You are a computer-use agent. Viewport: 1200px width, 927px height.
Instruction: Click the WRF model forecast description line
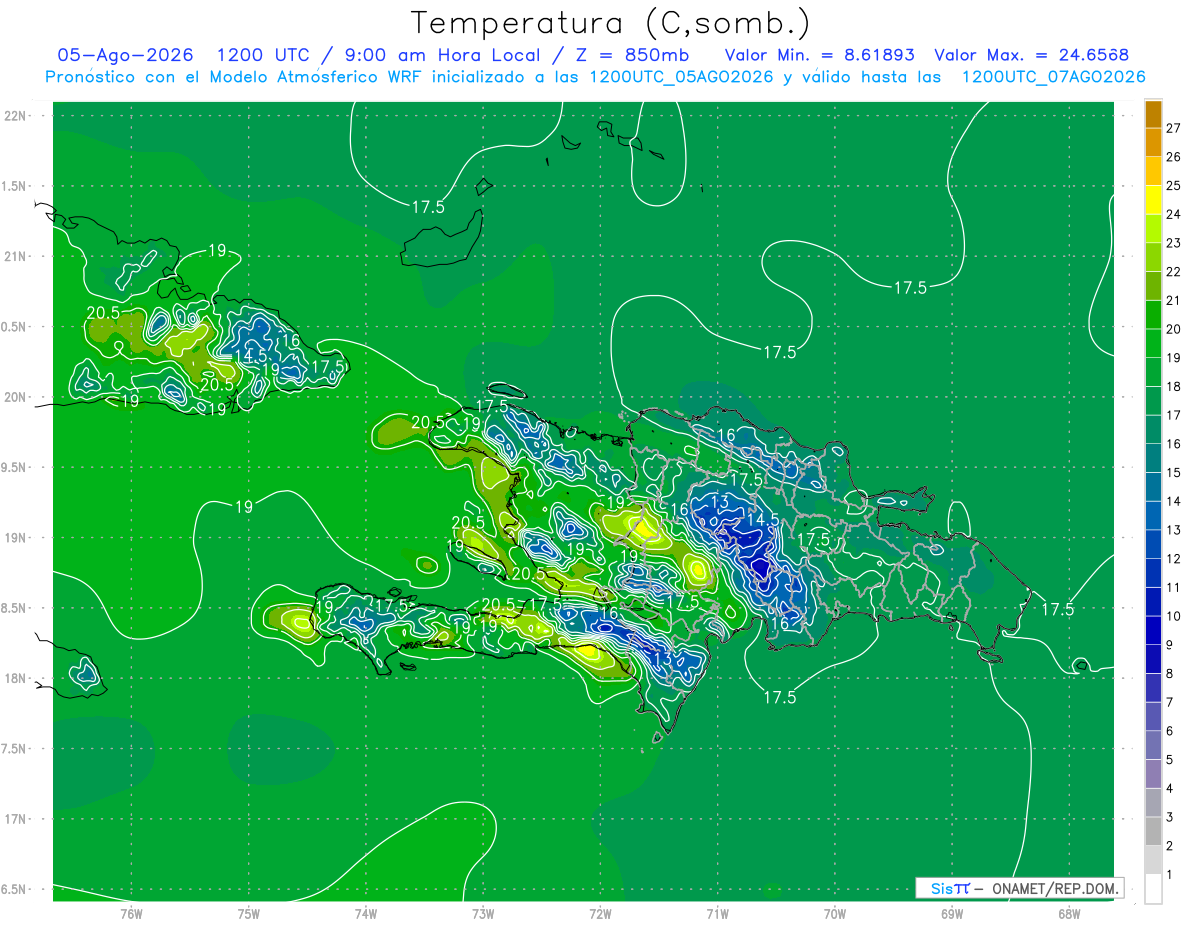[x=595, y=77]
